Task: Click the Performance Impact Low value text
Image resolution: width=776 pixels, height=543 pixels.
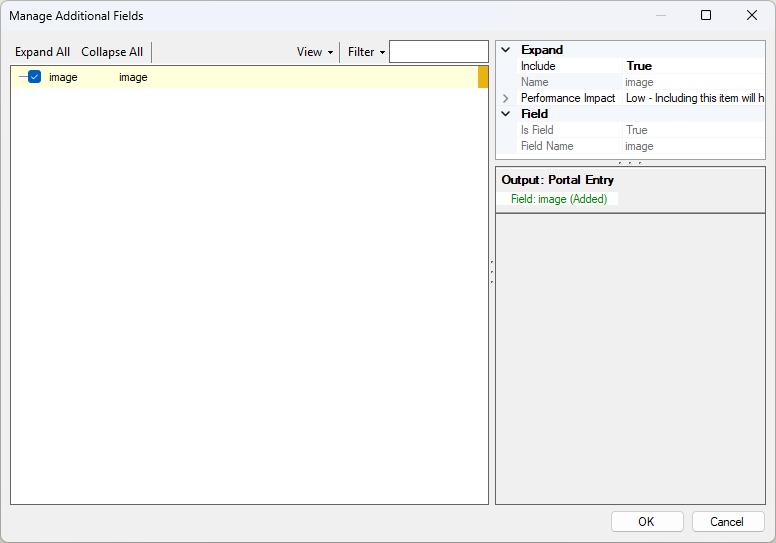Action: [x=694, y=98]
